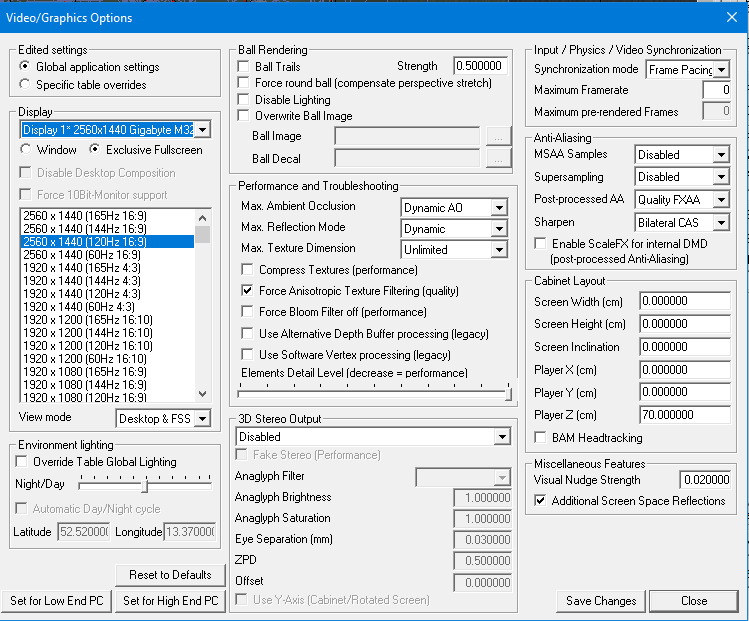Screen dimensions: 749x621
Task: Click resolution list scroll up arrow
Action: click(x=203, y=218)
